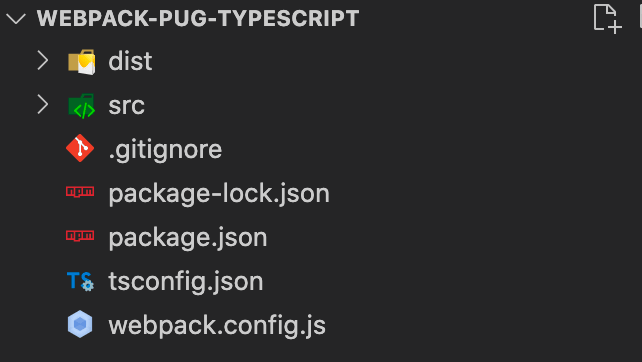Collapse the WEBPACK-PUG-TYPESCRIPT project section
The width and height of the screenshot is (642, 362).
pos(16,18)
